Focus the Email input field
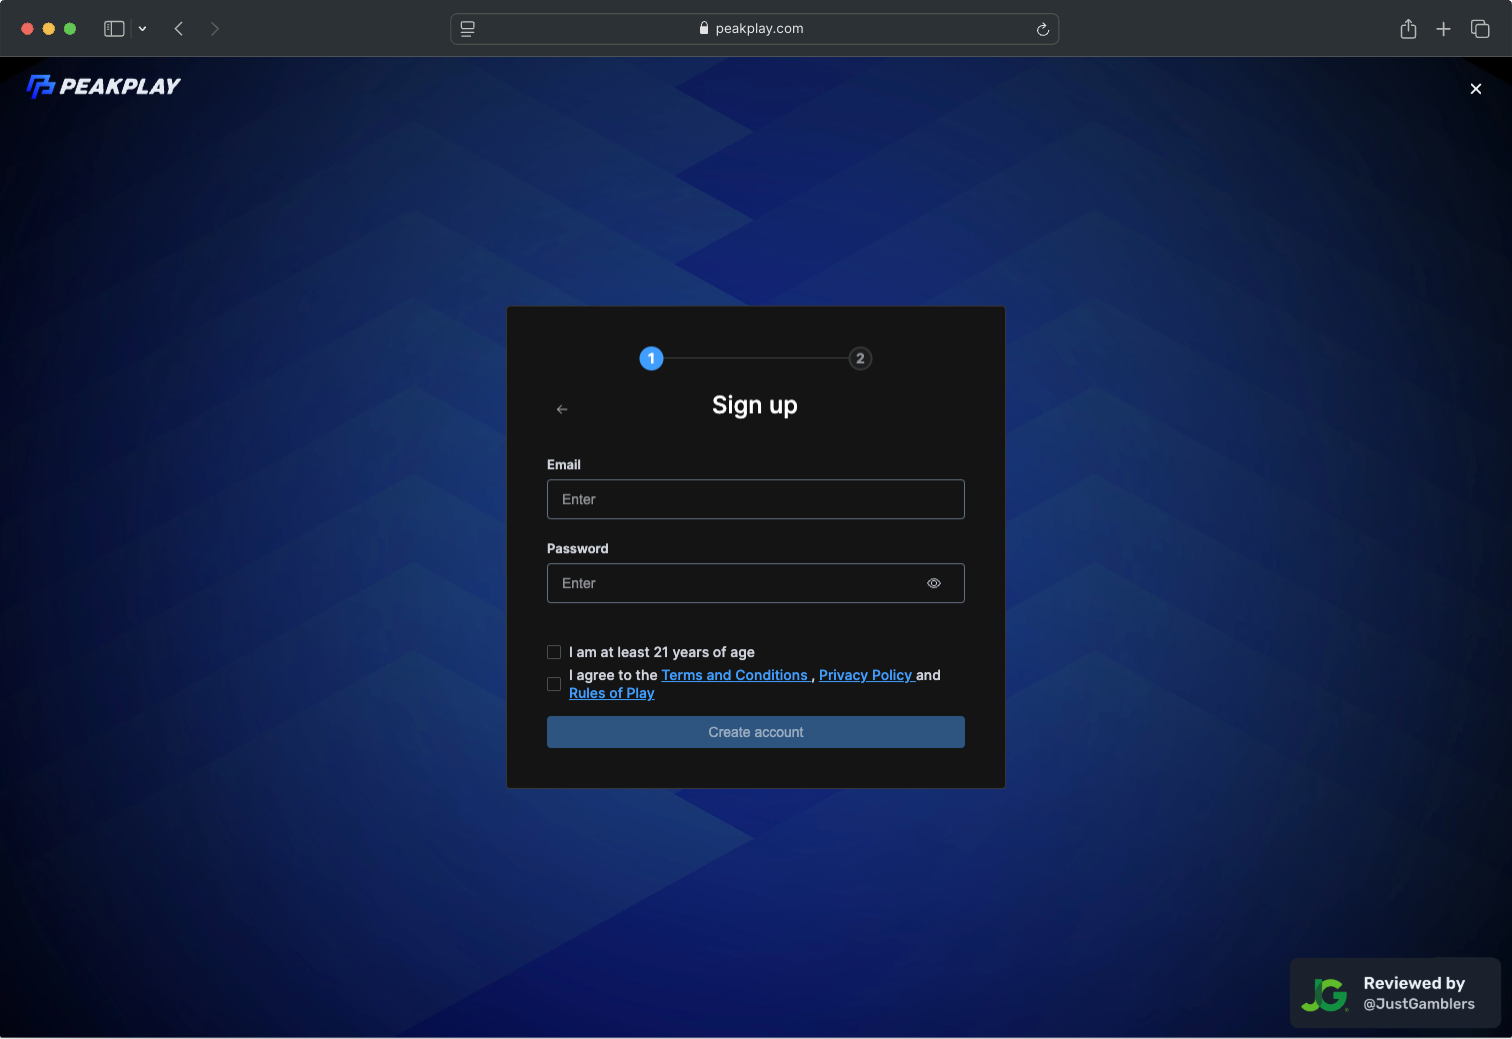1512x1039 pixels. tap(756, 499)
